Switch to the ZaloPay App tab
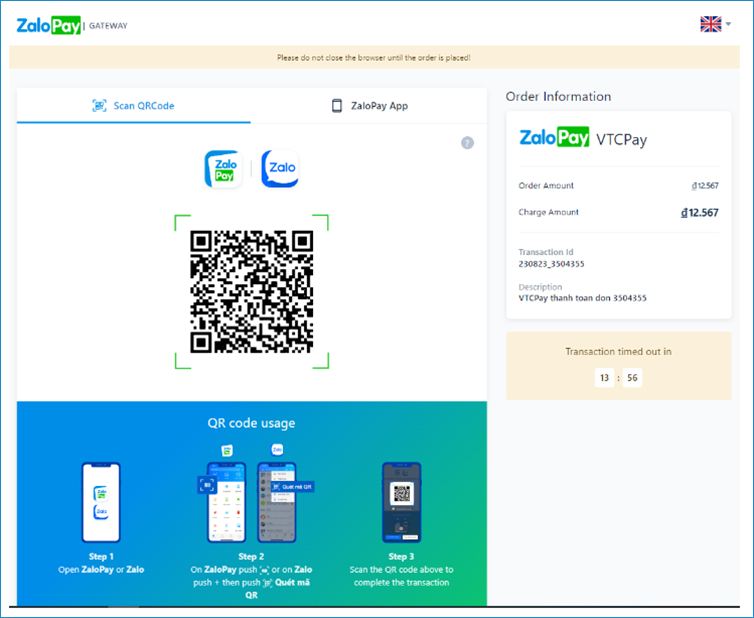Viewport: 754px width, 618px height. pyautogui.click(x=369, y=106)
